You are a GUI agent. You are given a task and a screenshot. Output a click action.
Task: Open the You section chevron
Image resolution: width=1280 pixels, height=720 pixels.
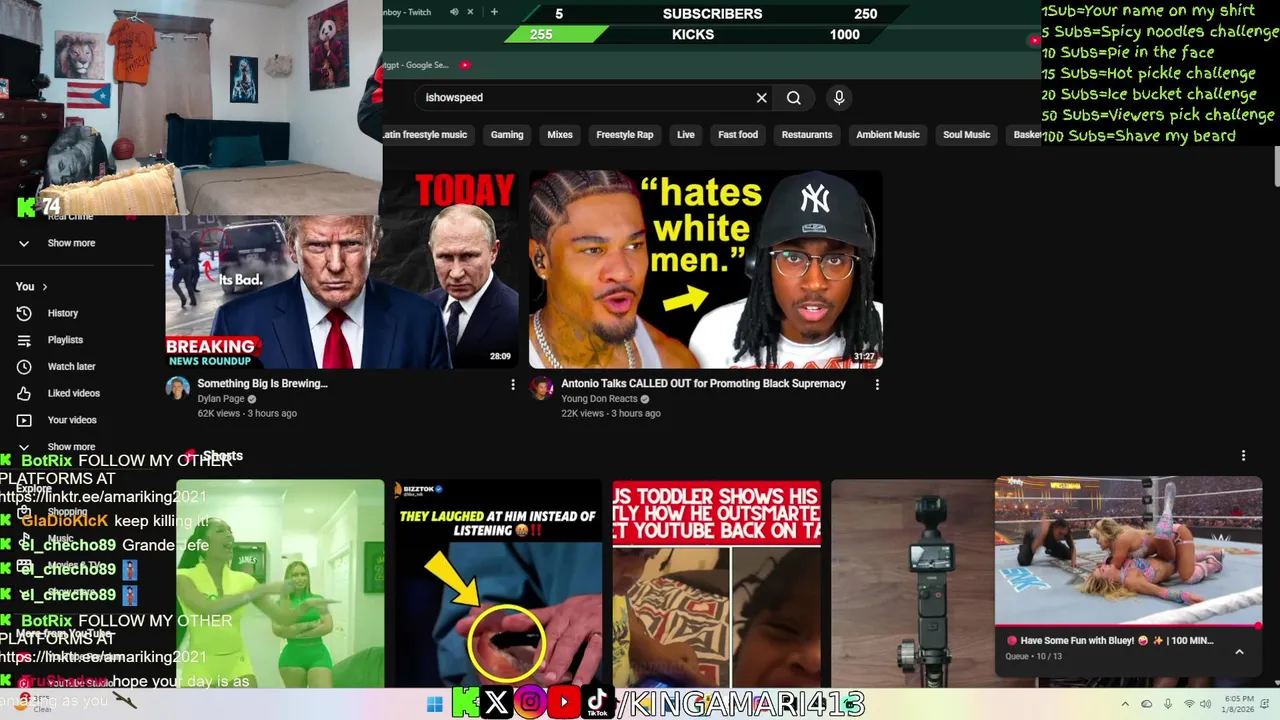click(44, 287)
